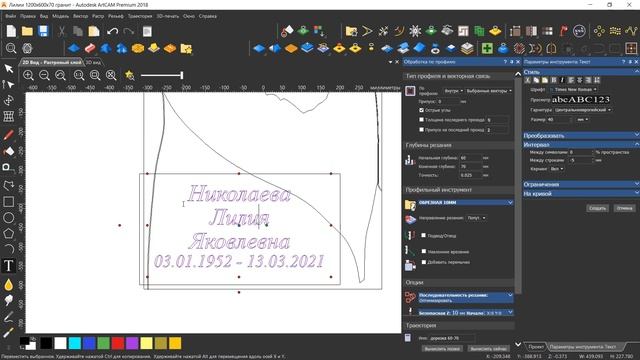640x360 pixels.
Task: Expand the На кривой section
Action: pos(581,193)
